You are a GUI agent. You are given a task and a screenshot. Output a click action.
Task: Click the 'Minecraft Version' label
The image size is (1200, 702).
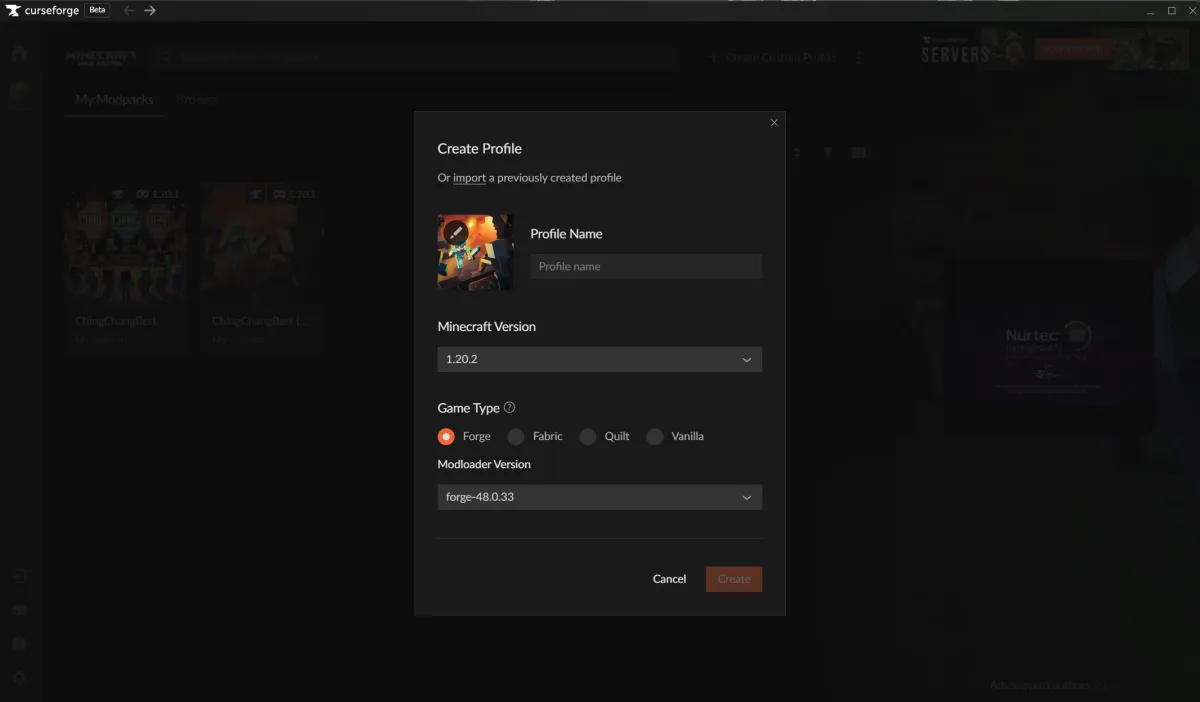tap(487, 327)
